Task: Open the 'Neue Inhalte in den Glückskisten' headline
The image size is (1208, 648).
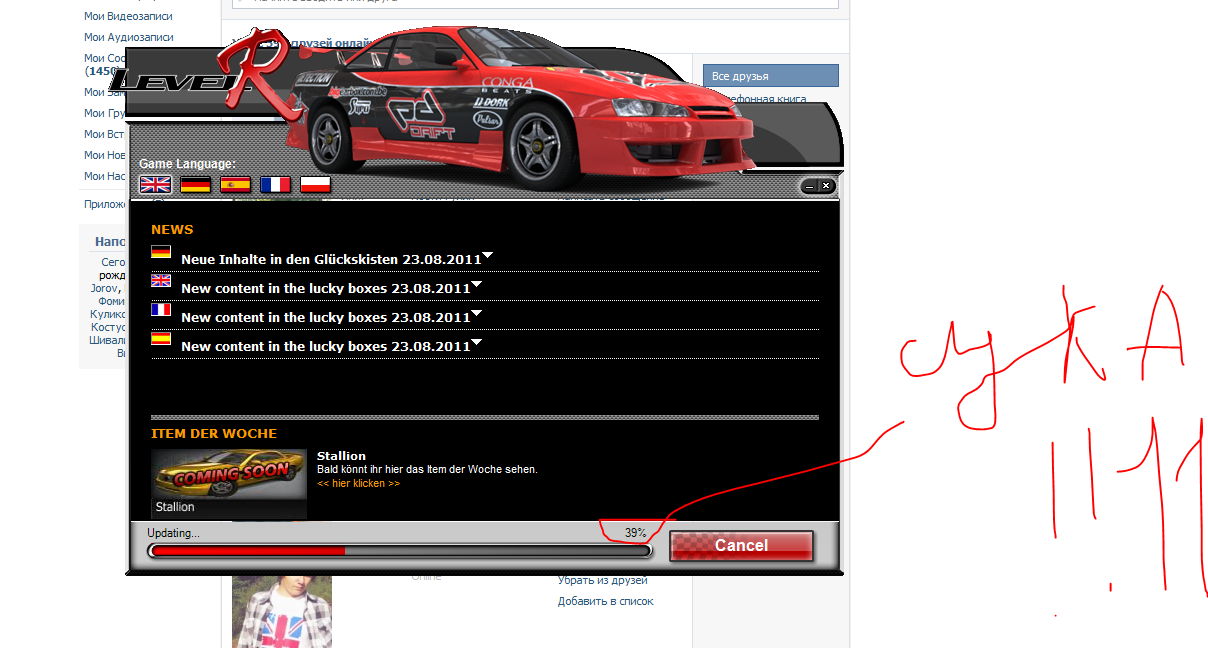Action: coord(331,259)
